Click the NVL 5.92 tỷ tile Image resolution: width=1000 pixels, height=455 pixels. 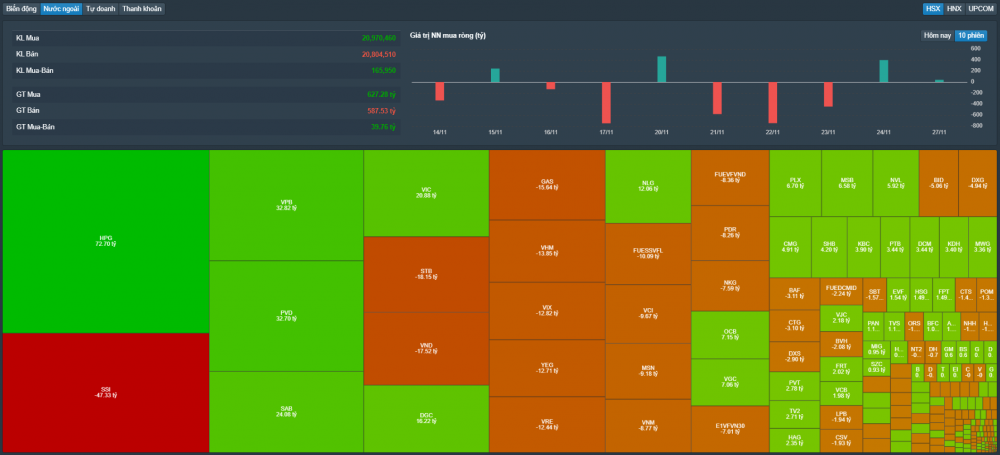[896, 183]
